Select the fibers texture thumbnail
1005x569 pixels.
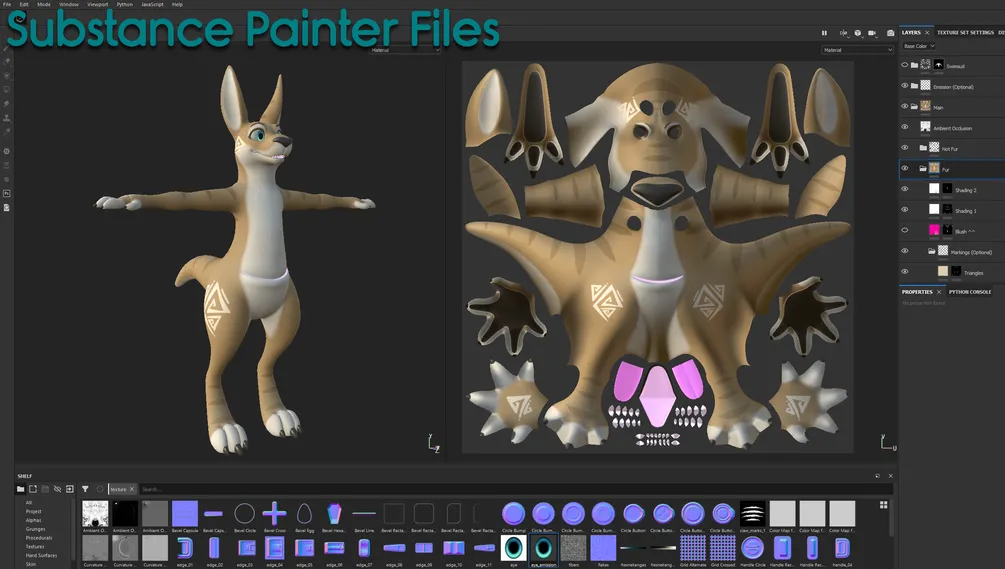click(x=573, y=548)
